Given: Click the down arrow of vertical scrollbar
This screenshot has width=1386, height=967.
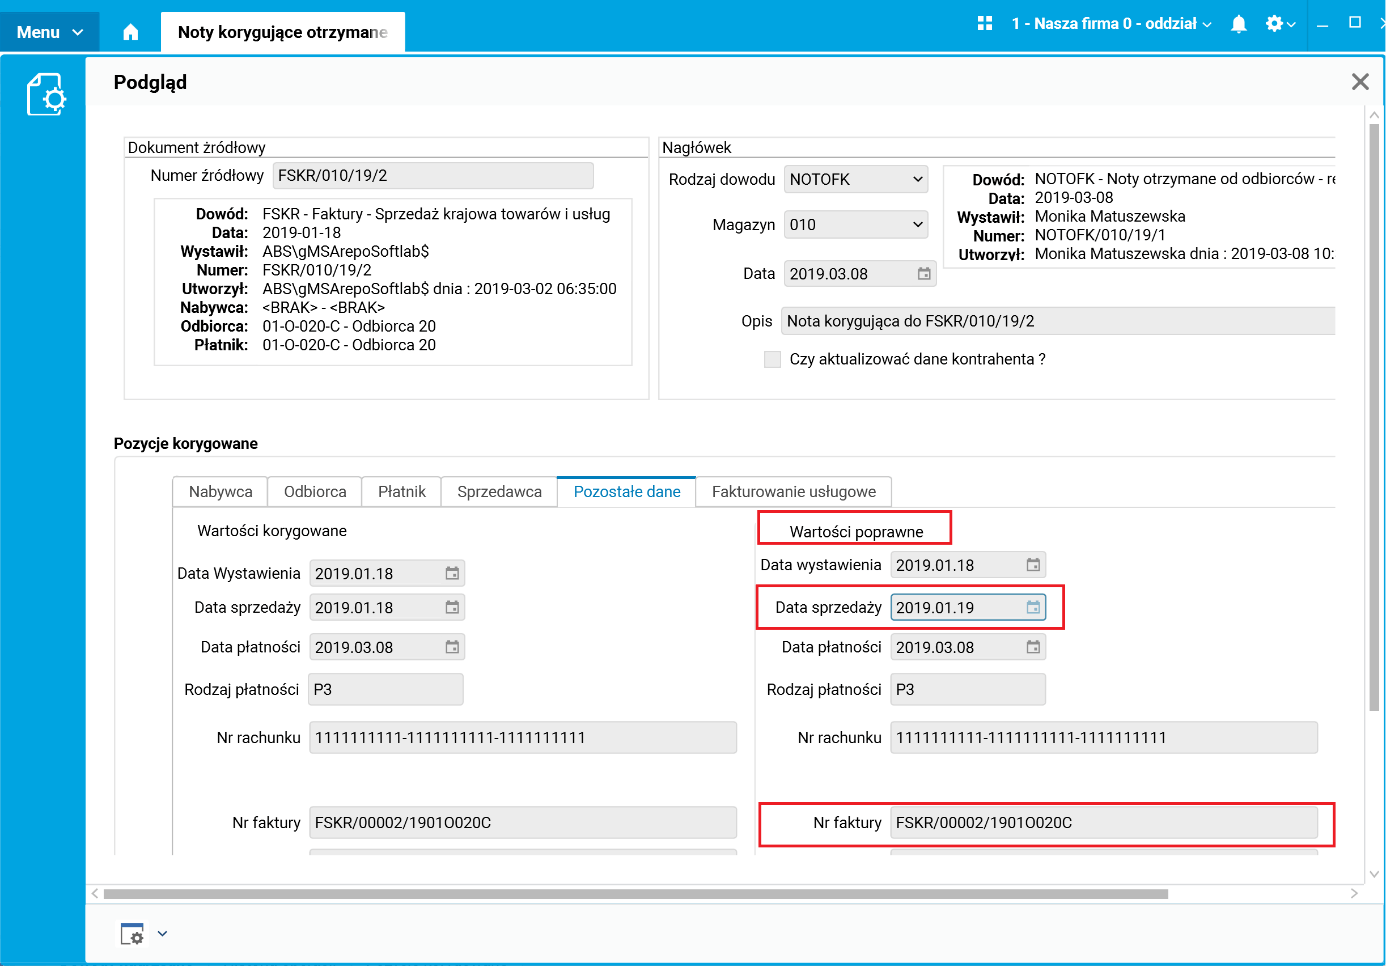Looking at the screenshot, I should click(1374, 874).
